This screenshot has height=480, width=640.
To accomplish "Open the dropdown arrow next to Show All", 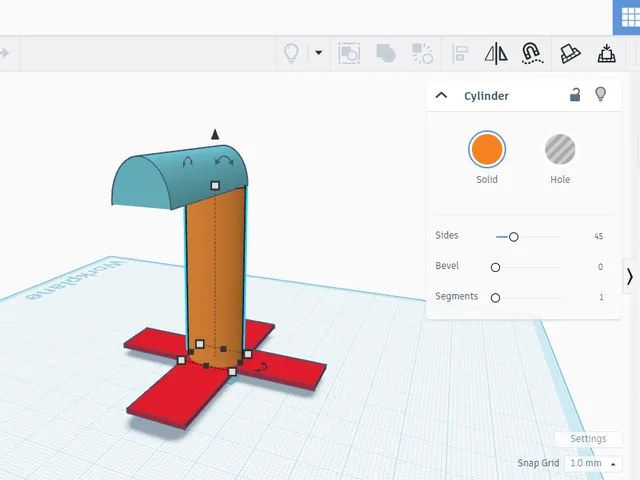I will click(318, 53).
